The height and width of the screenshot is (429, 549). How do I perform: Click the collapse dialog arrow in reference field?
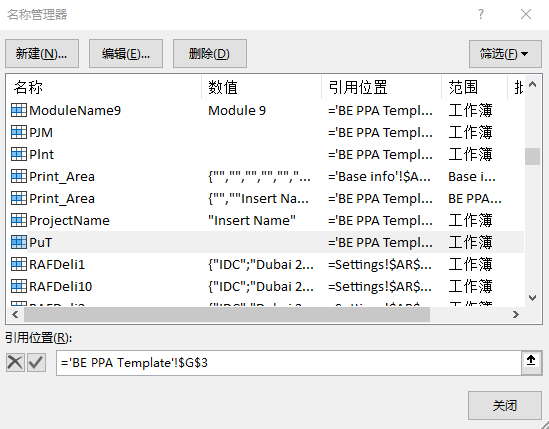coord(531,360)
